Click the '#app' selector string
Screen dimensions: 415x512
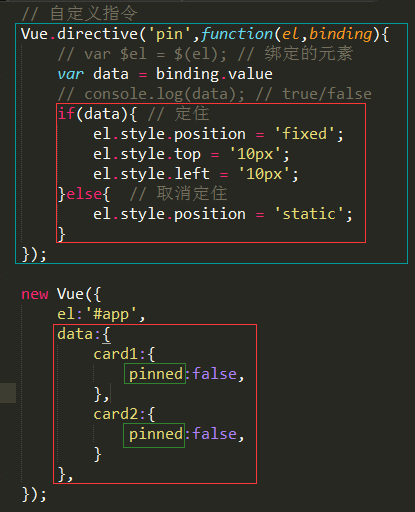(x=111, y=314)
